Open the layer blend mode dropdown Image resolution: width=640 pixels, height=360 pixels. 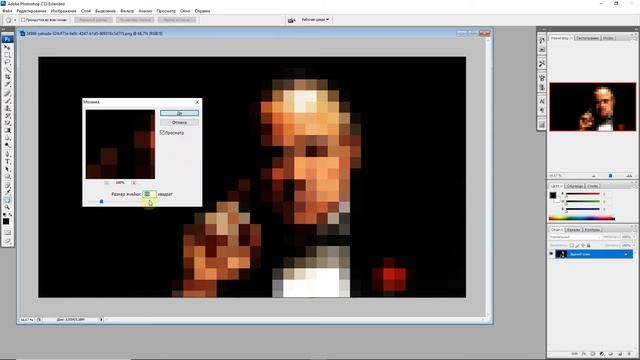pyautogui.click(x=575, y=237)
